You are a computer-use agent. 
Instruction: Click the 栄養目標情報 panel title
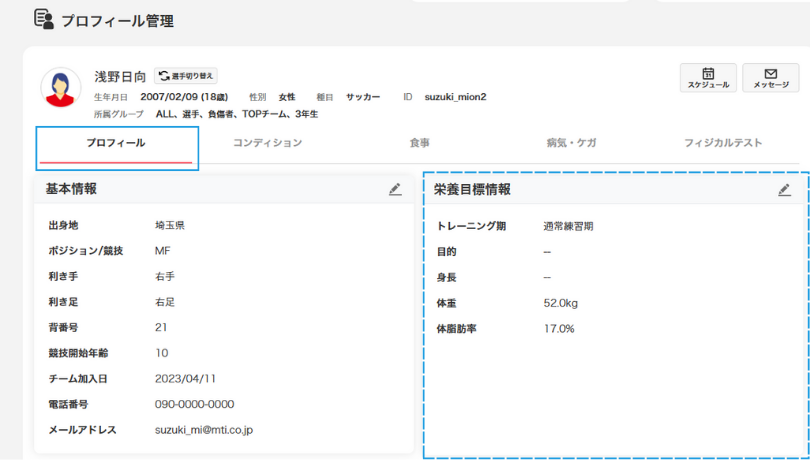472,190
